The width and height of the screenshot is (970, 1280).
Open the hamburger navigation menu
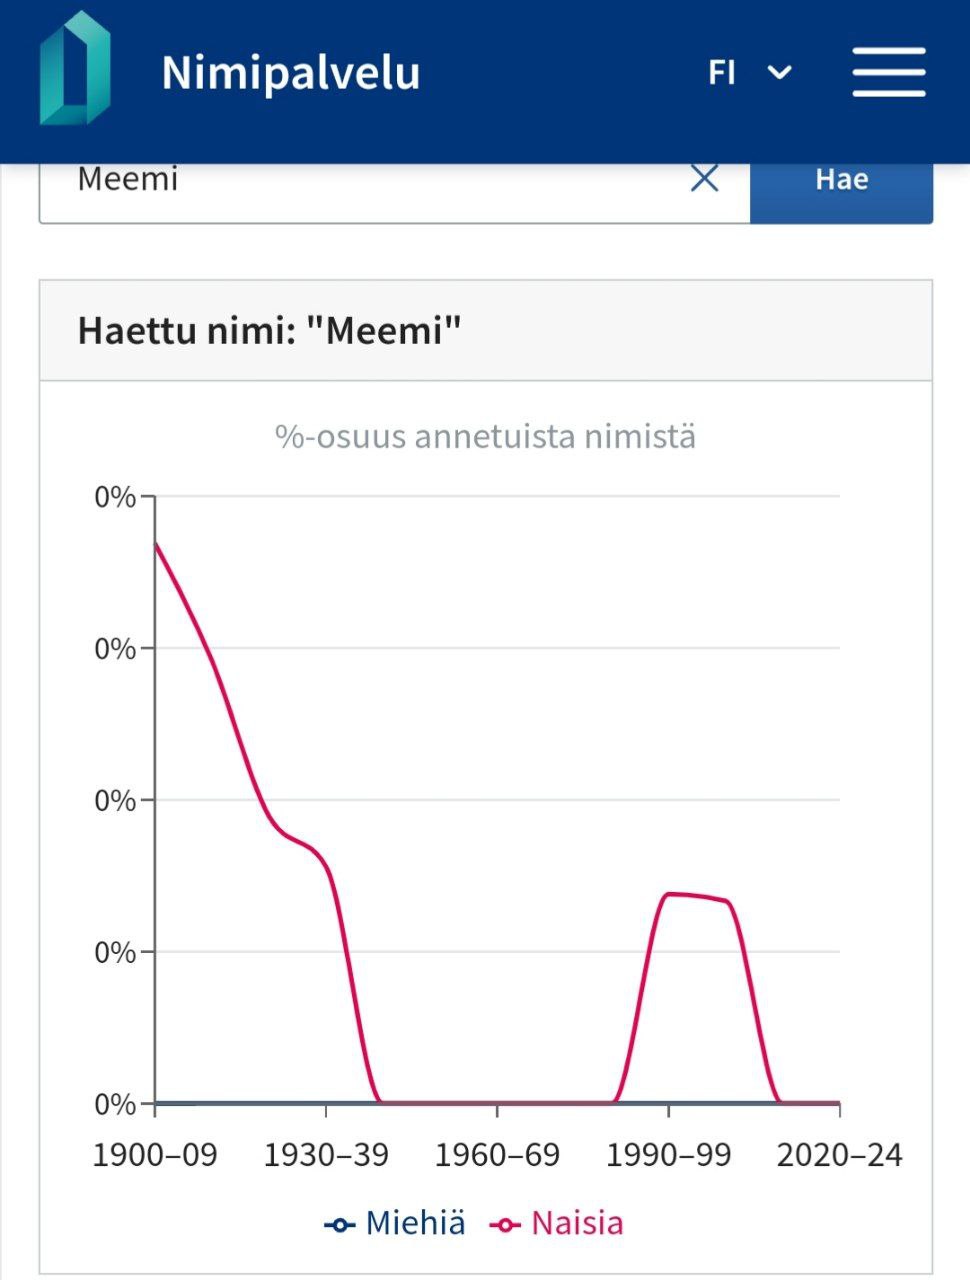pyautogui.click(x=888, y=72)
